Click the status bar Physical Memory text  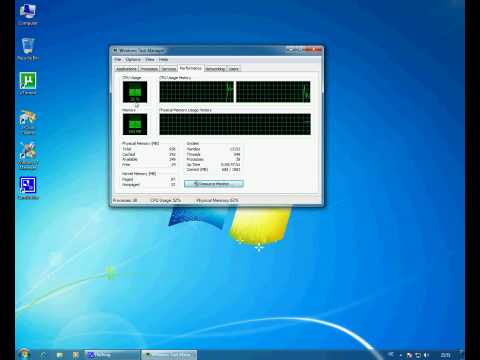click(x=217, y=200)
